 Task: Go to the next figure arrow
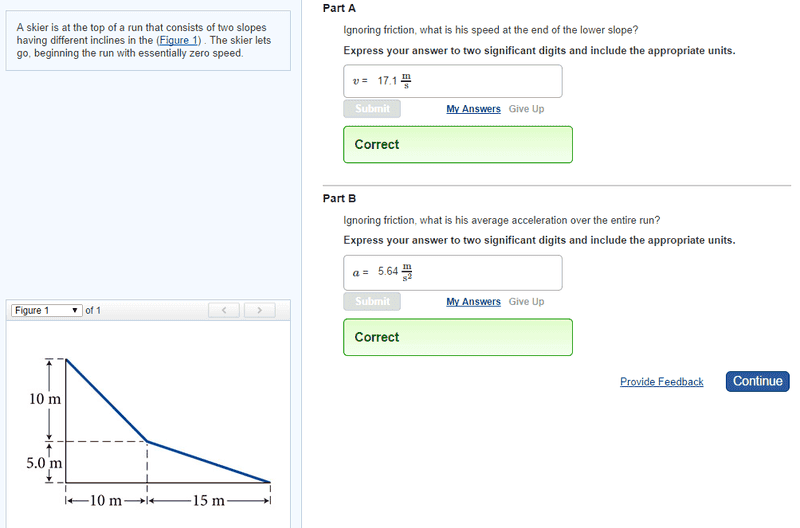pyautogui.click(x=259, y=310)
